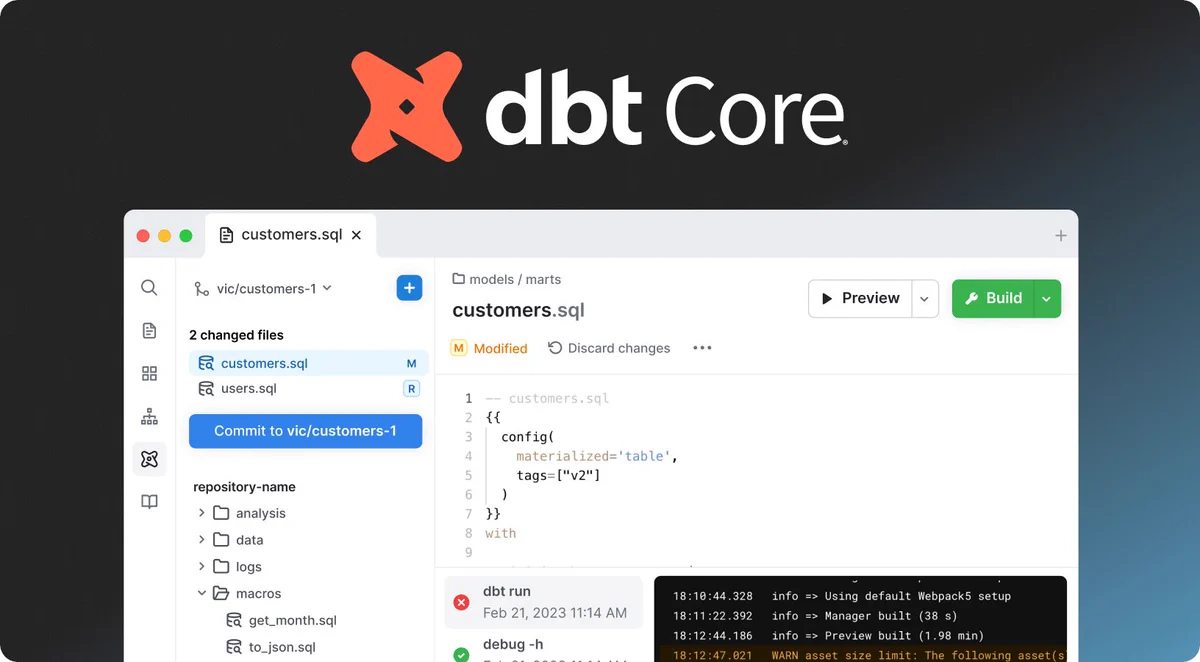Open the book documentation icon in the sidebar
Viewport: 1200px width, 662px height.
point(149,502)
